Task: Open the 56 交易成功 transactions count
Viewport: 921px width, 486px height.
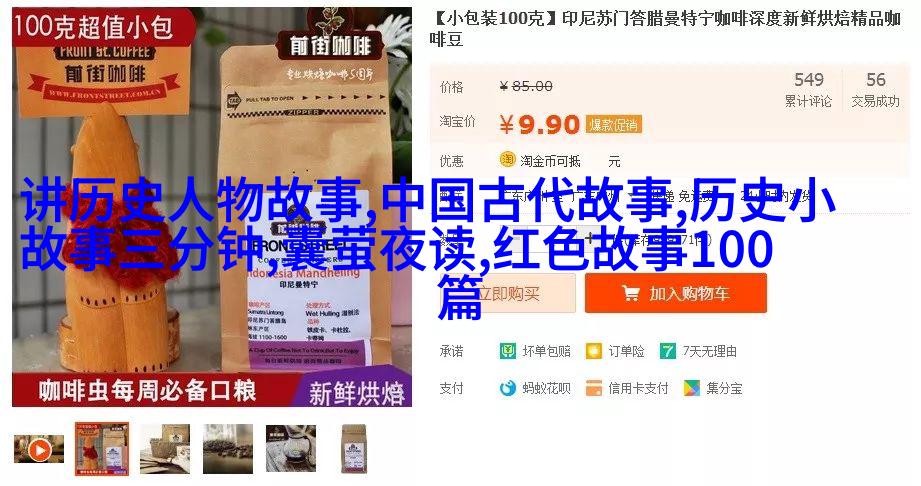Action: [875, 89]
